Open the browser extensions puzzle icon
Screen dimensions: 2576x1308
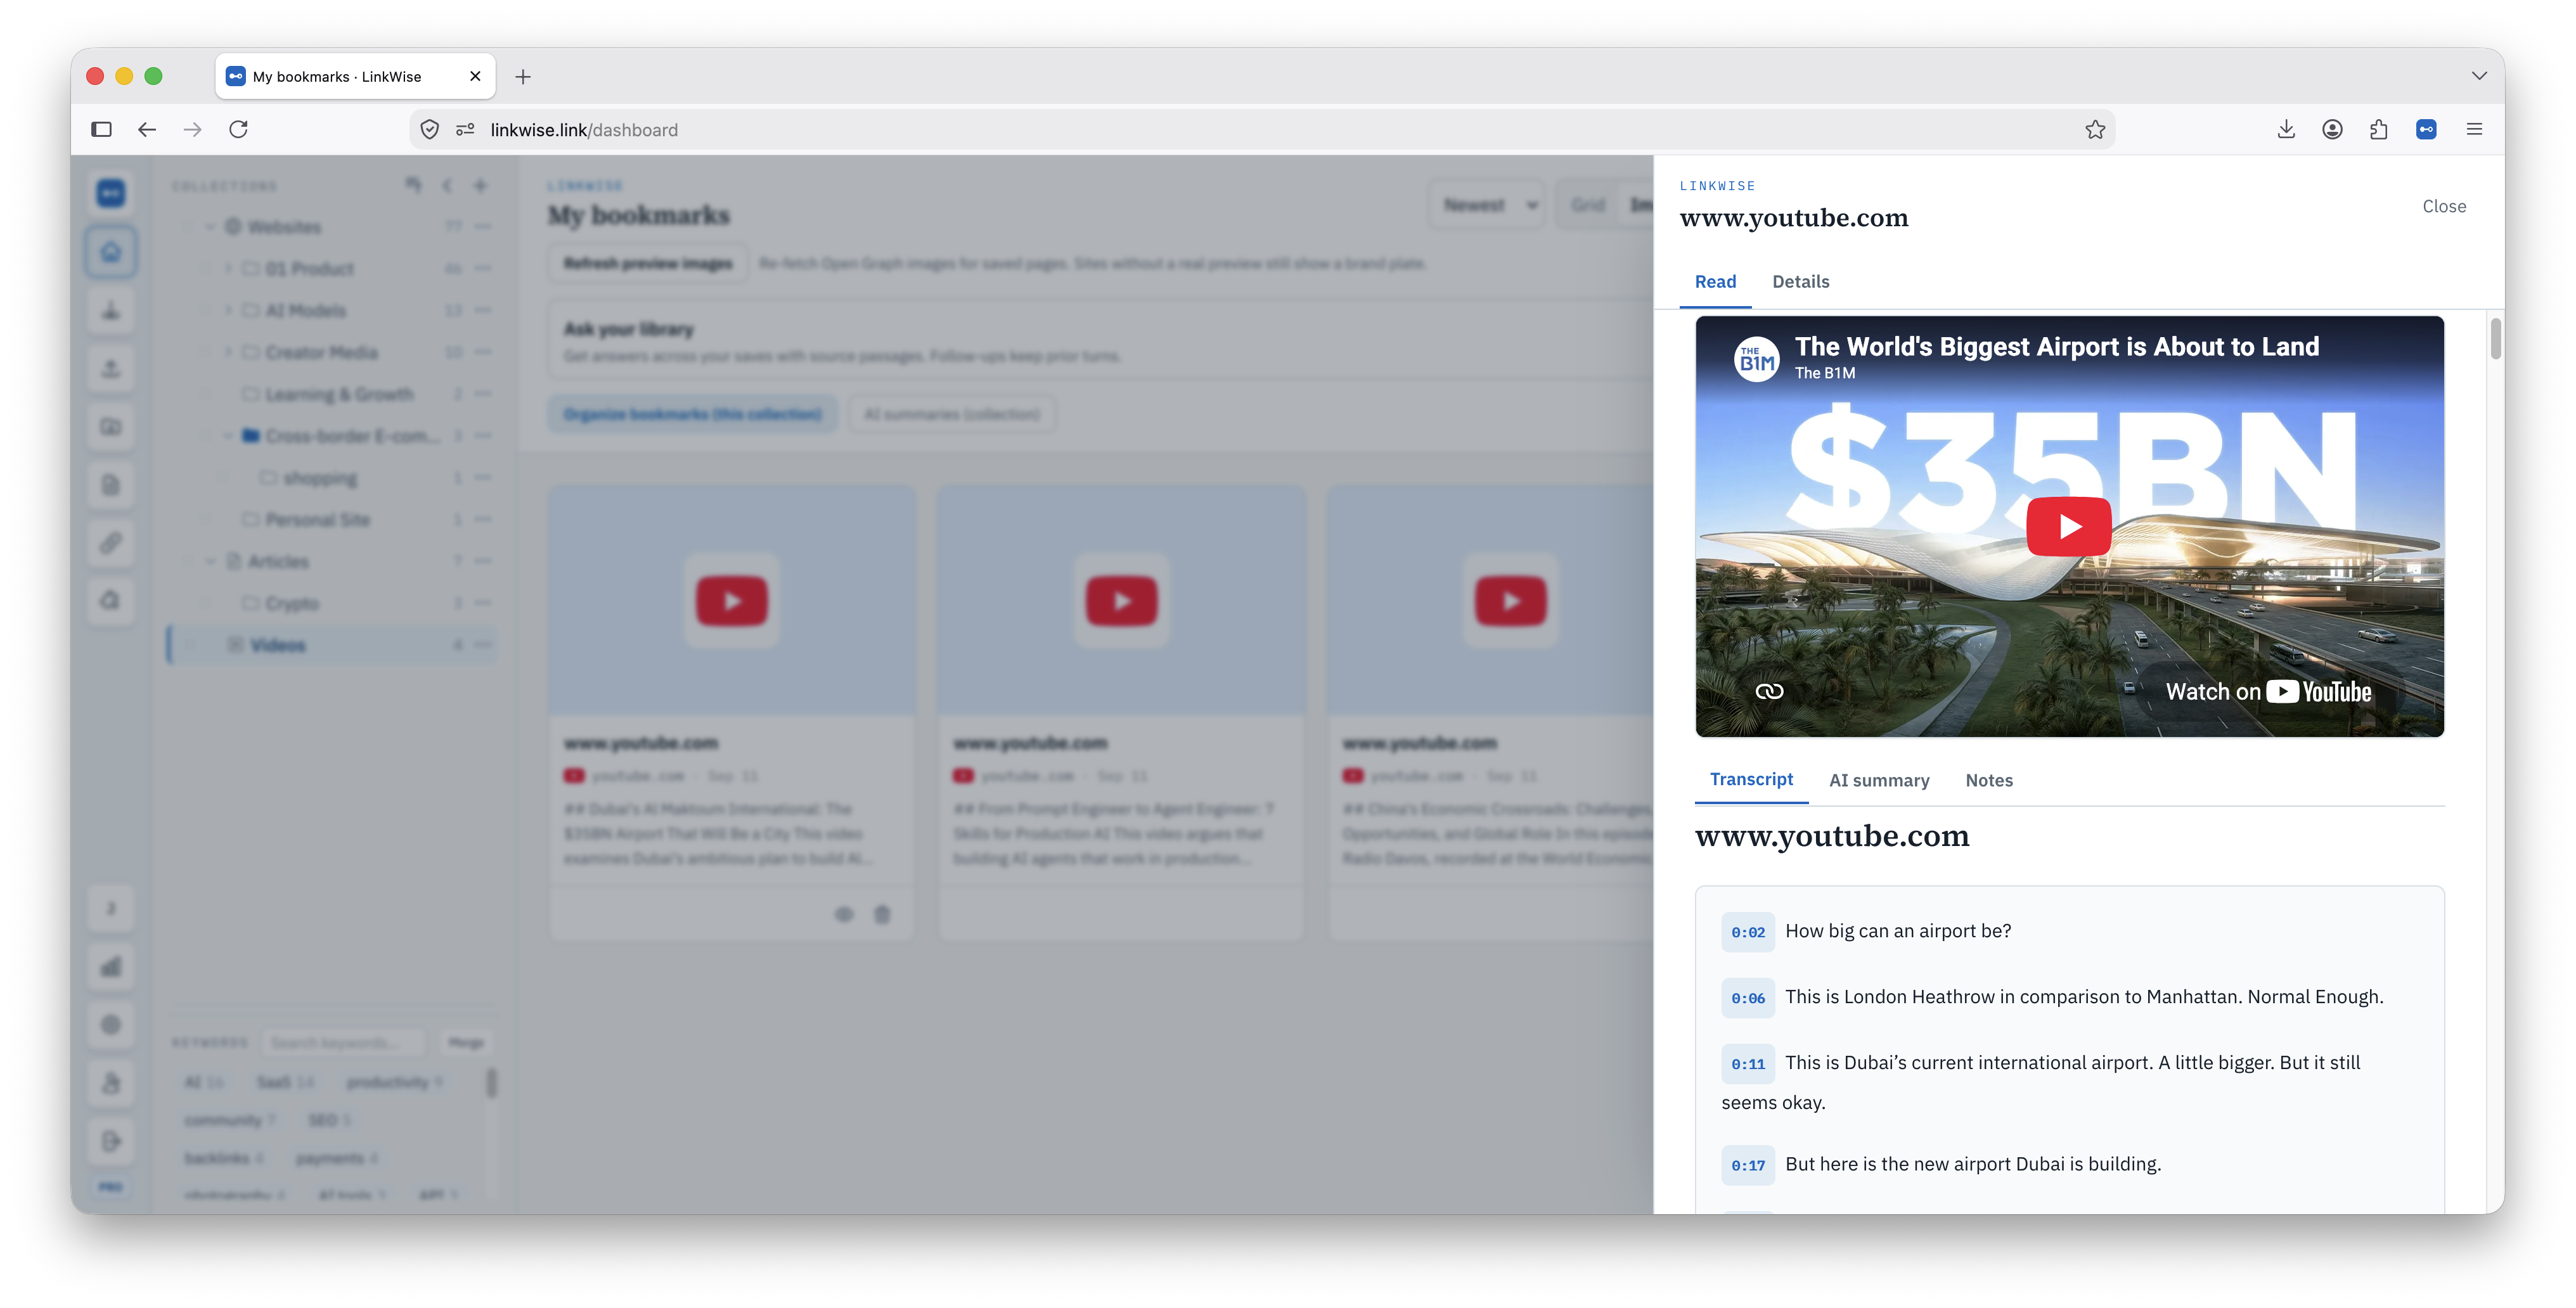point(2379,129)
